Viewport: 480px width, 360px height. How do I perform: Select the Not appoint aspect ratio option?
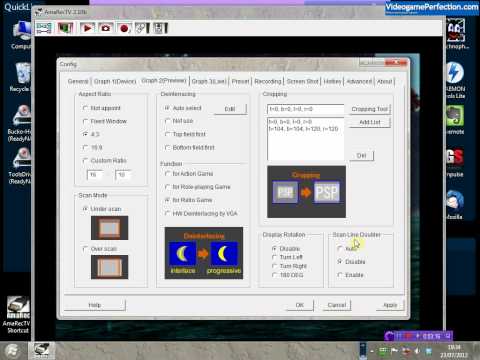click(101, 108)
